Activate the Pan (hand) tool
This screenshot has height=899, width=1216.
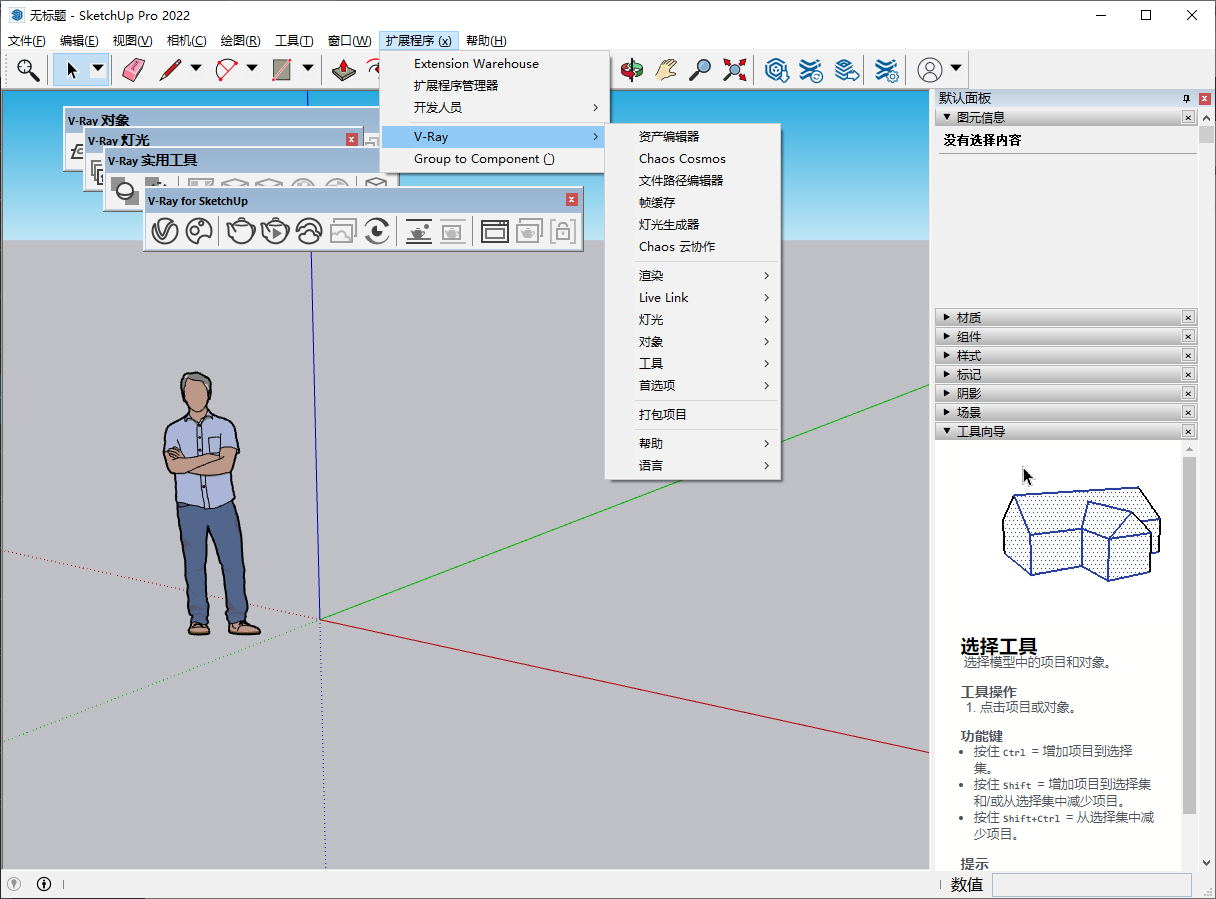(x=666, y=70)
